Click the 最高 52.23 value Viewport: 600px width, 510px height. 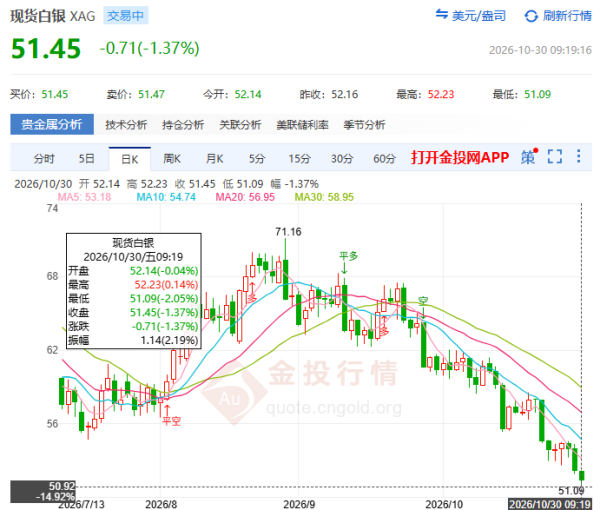point(441,95)
